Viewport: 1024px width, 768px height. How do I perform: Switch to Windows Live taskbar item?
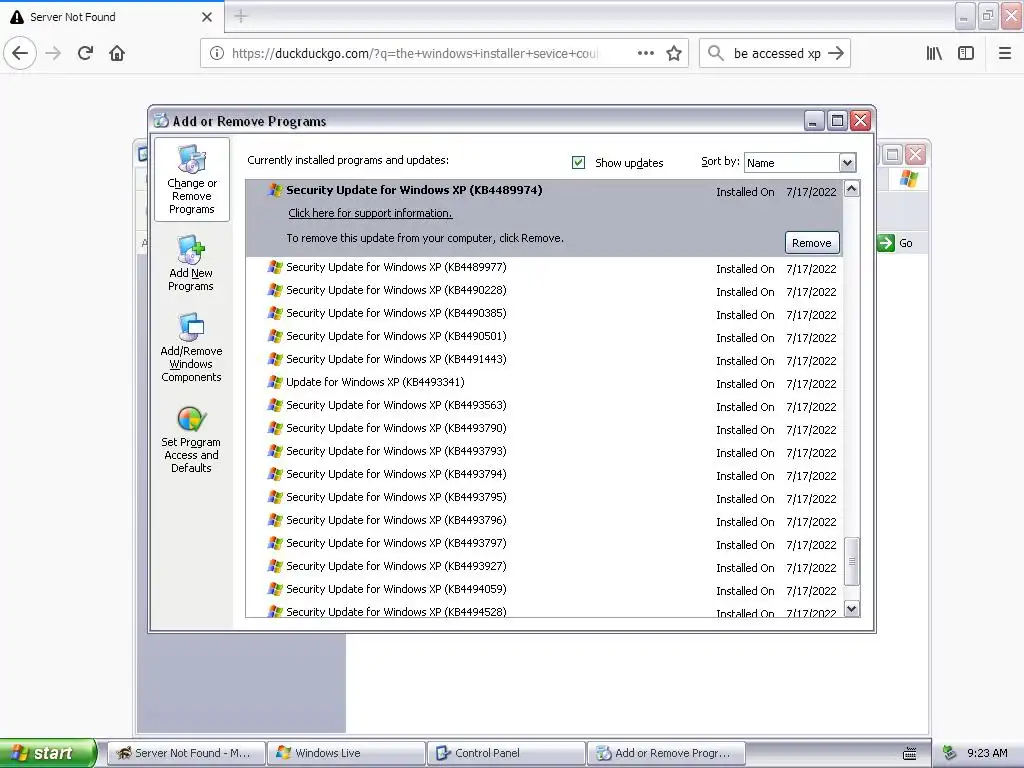click(x=346, y=753)
